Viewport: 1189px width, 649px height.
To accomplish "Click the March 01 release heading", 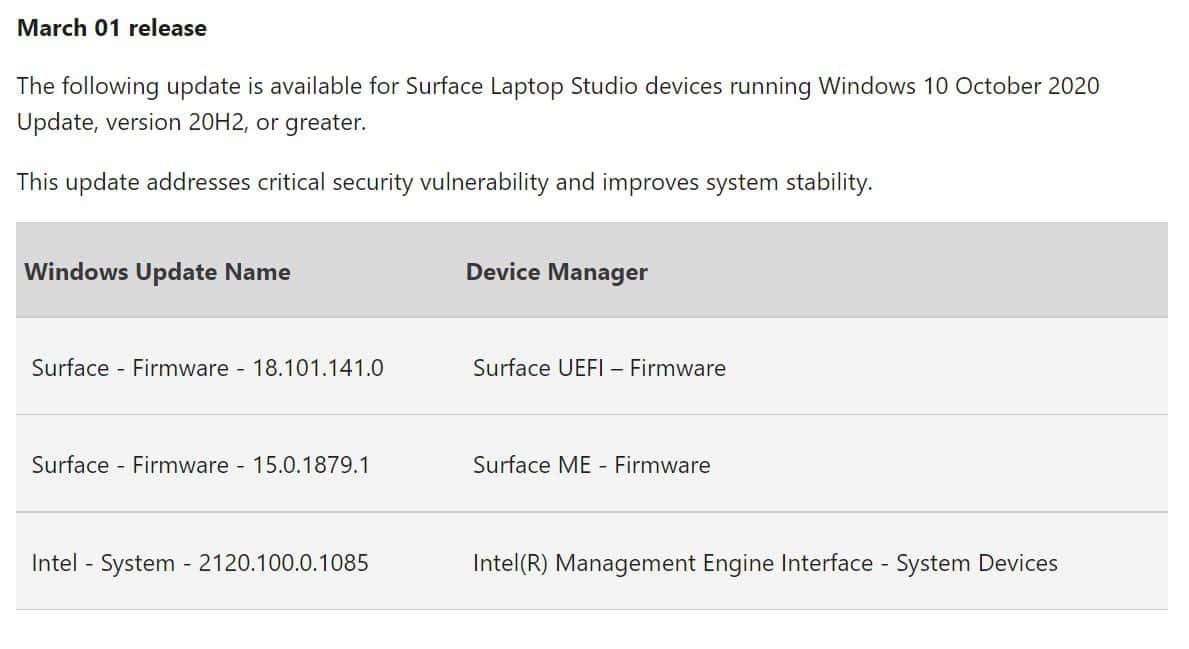I will 111,28.
